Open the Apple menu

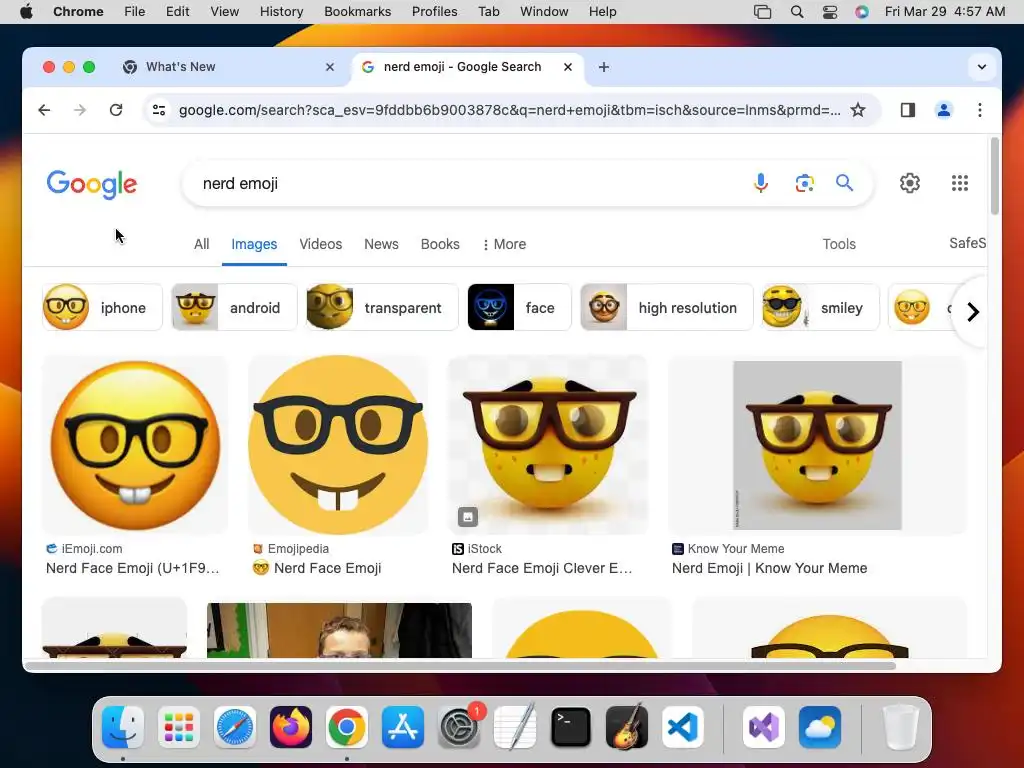[26, 12]
